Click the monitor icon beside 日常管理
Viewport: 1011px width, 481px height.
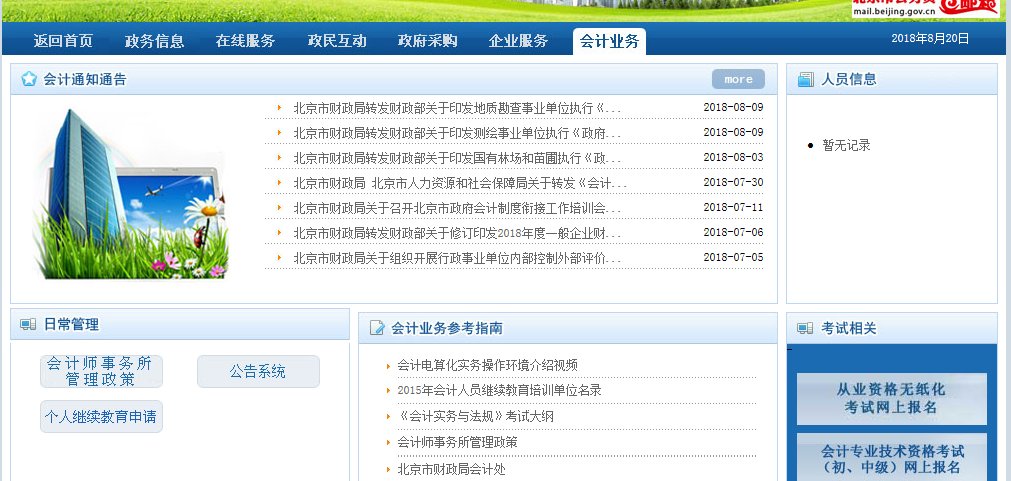28,324
